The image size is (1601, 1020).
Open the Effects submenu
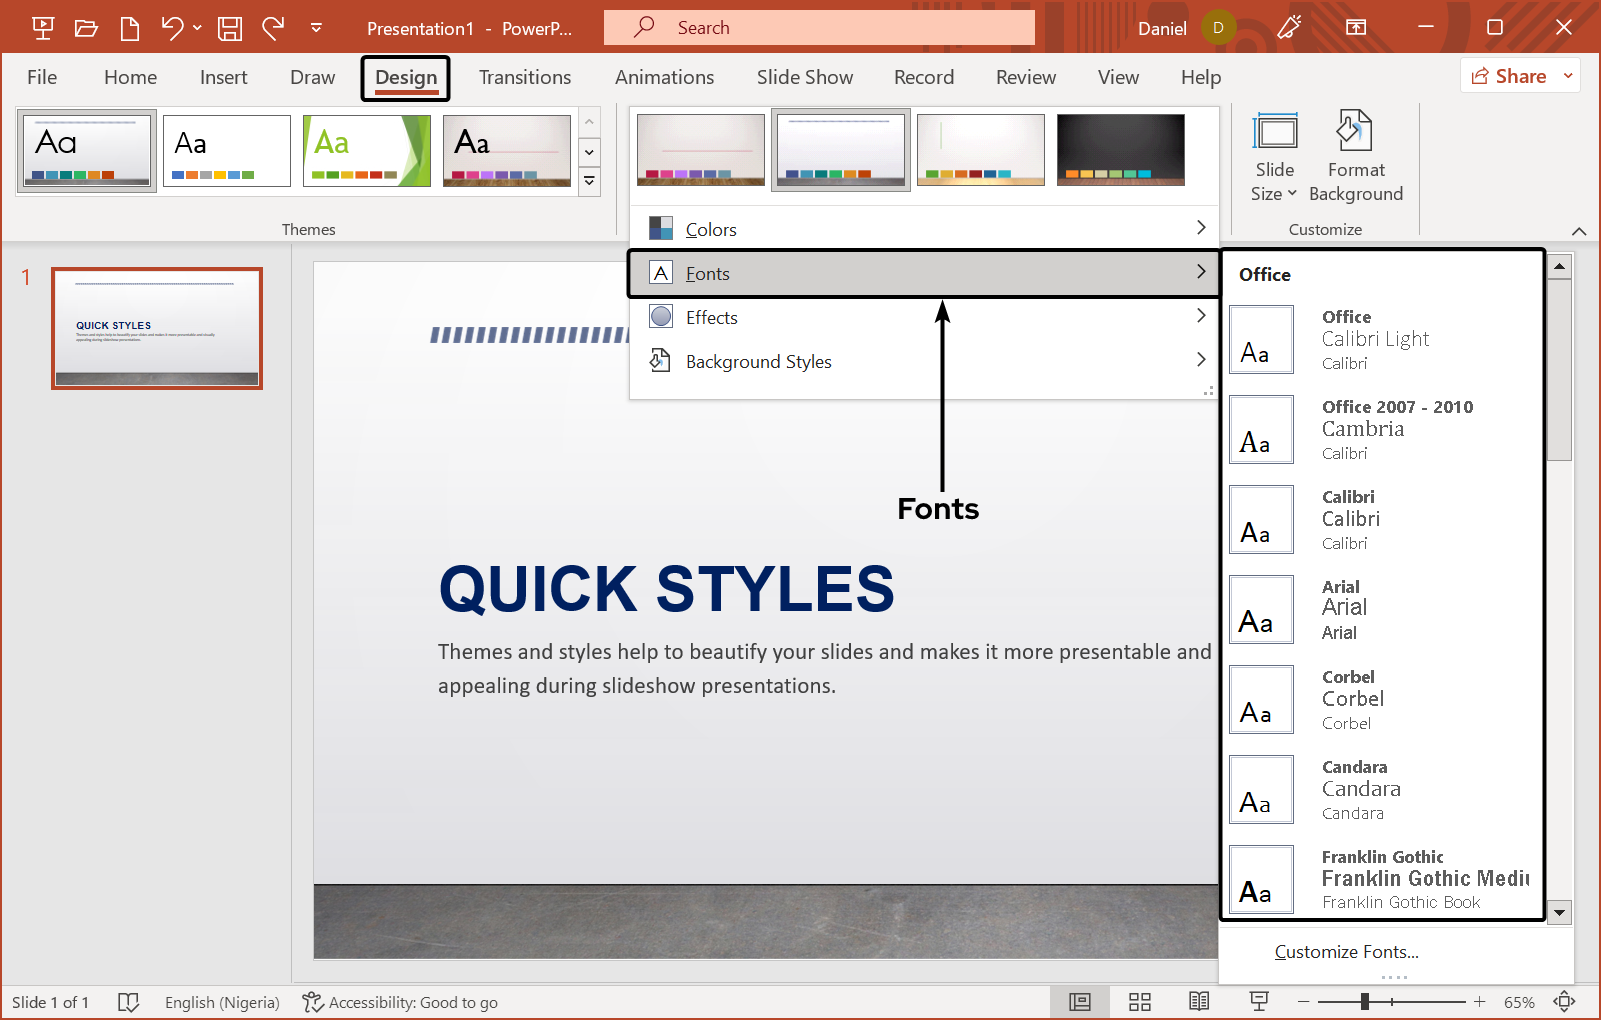(712, 316)
